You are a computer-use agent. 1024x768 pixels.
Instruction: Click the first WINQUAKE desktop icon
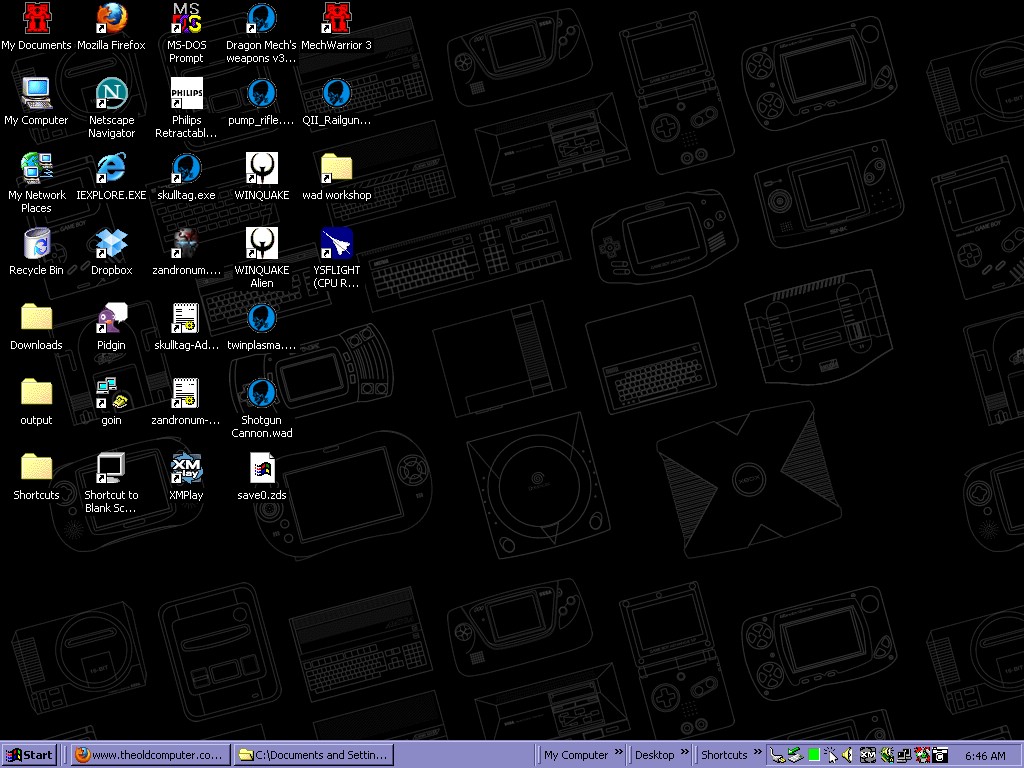click(261, 169)
